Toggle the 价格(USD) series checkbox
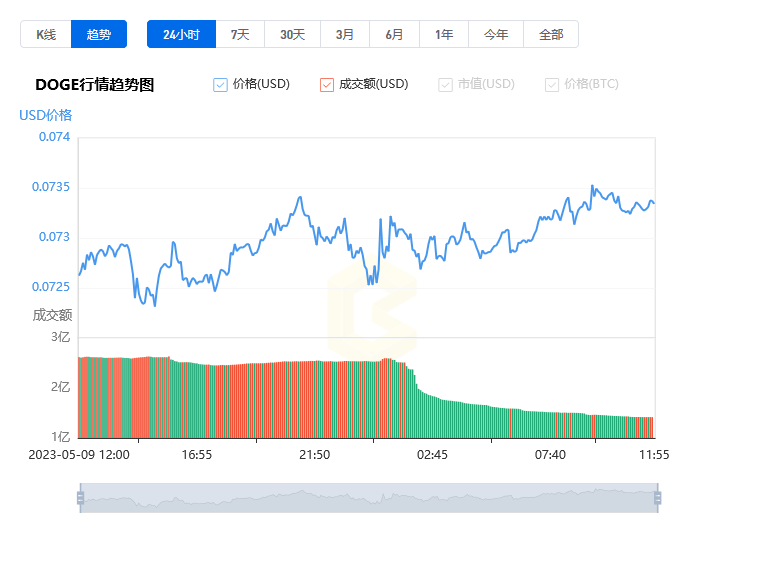 (220, 85)
